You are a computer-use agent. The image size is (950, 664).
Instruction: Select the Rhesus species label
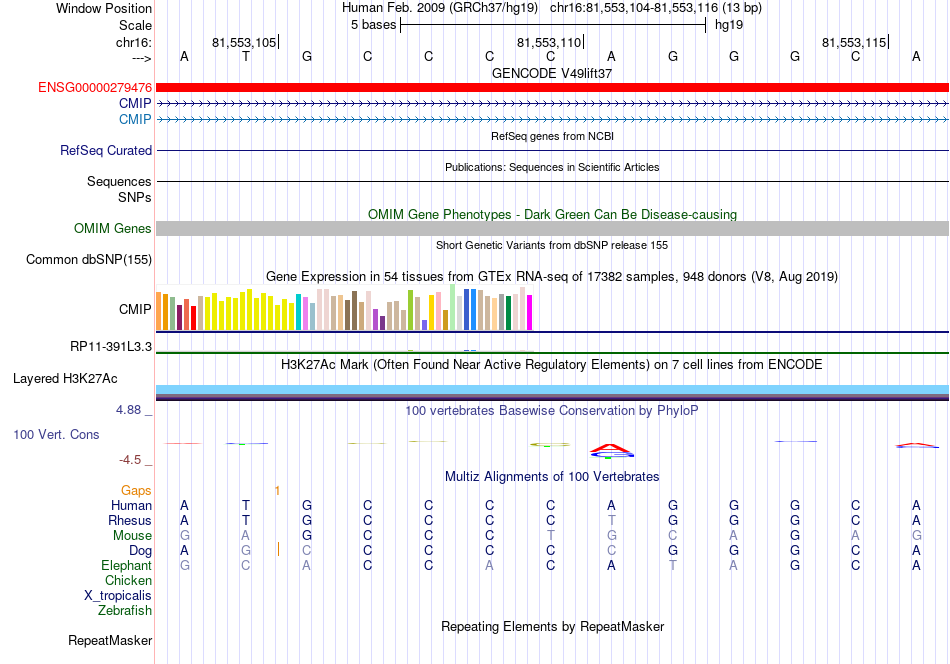tap(130, 520)
